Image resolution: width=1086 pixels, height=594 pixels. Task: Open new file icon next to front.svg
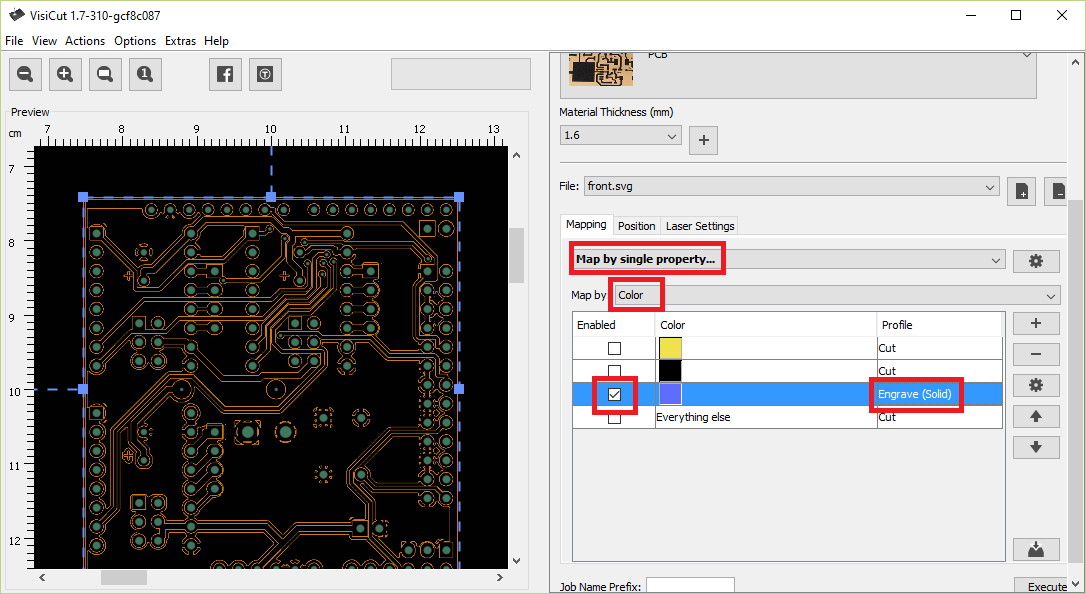coord(1022,192)
